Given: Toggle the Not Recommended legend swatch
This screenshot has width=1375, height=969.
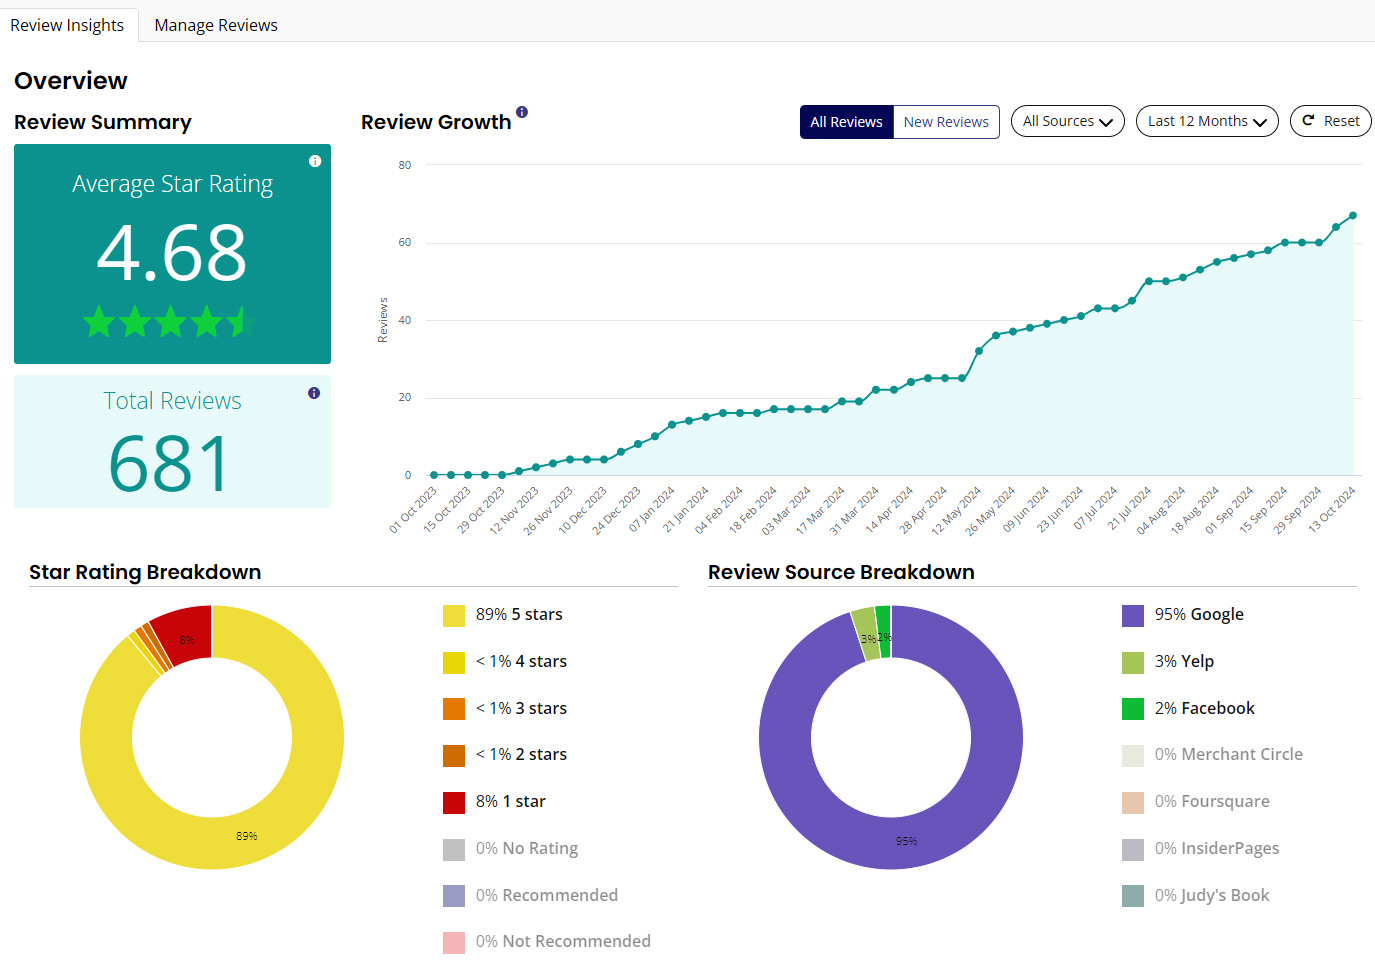Looking at the screenshot, I should tap(454, 942).
